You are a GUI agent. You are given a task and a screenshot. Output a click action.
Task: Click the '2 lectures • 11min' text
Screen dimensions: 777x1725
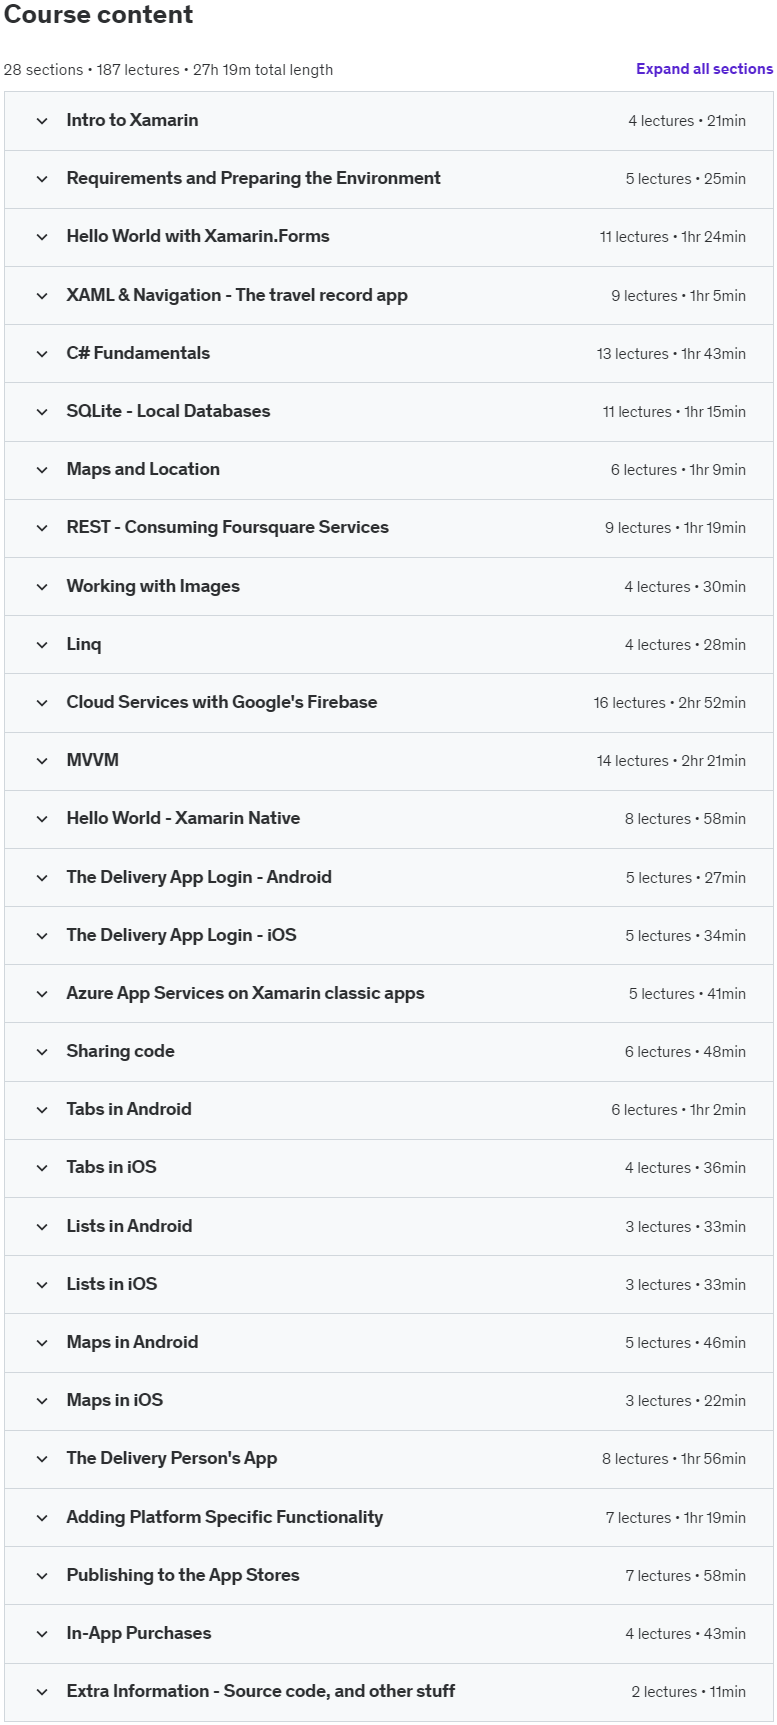point(688,1692)
